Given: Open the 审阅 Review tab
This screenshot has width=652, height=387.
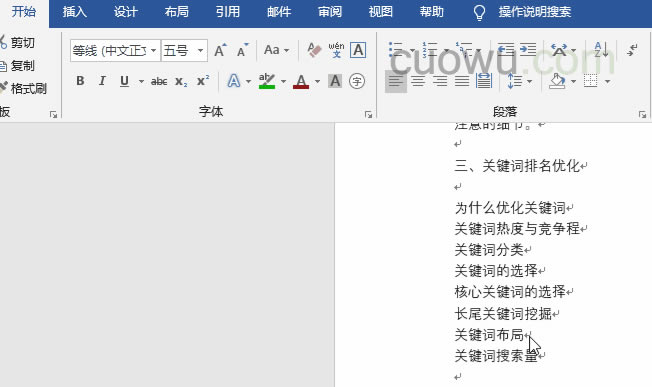Looking at the screenshot, I should click(x=330, y=12).
